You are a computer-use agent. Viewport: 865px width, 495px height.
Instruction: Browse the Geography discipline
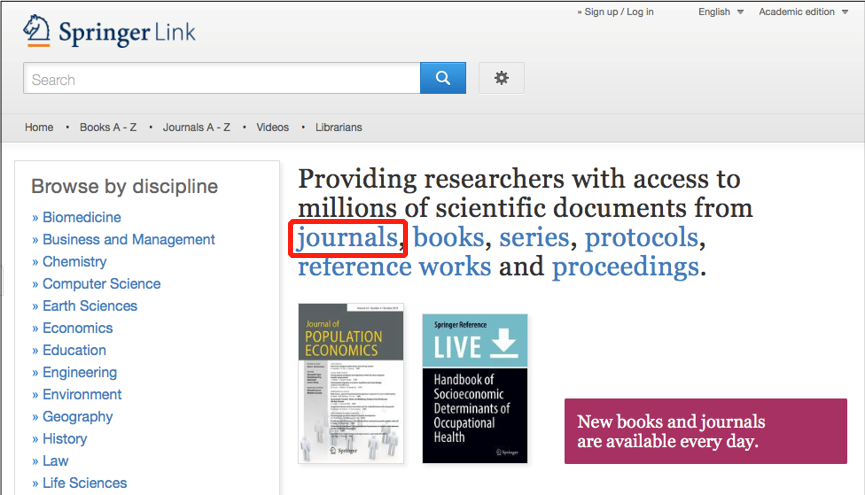click(78, 417)
